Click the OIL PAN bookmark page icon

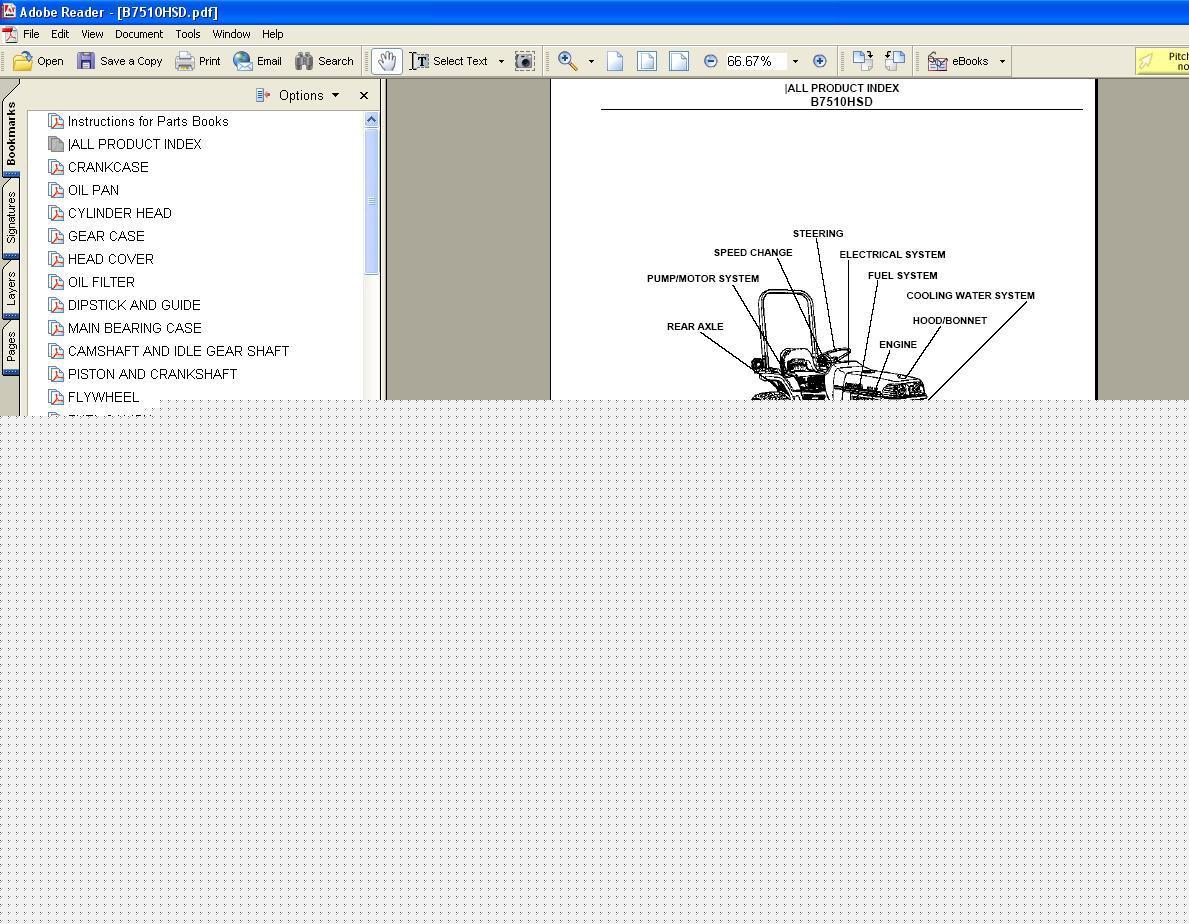click(55, 190)
